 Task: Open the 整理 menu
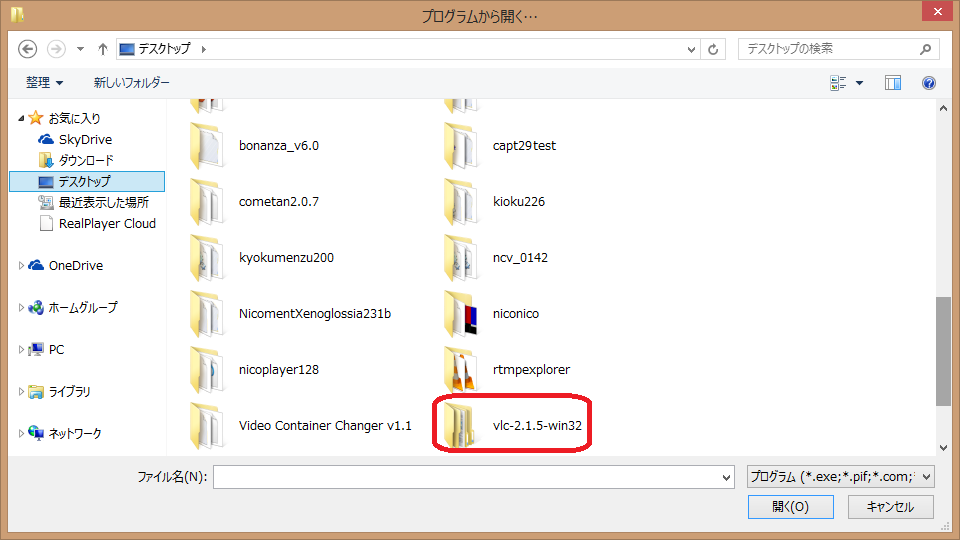[44, 82]
